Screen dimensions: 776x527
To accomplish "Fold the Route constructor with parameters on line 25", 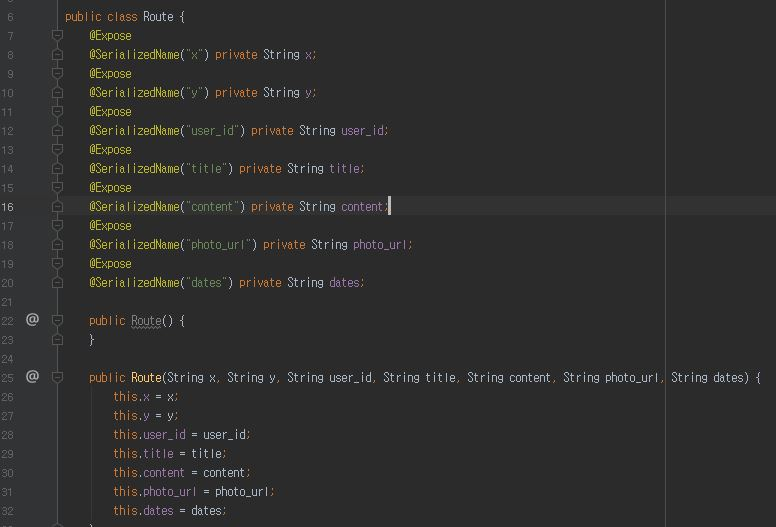I will click(57, 378).
